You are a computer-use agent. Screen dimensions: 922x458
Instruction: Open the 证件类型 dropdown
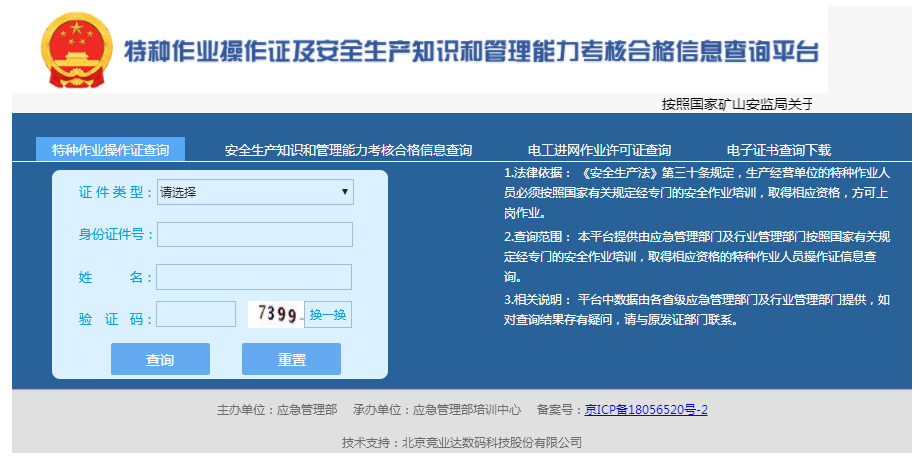[255, 192]
